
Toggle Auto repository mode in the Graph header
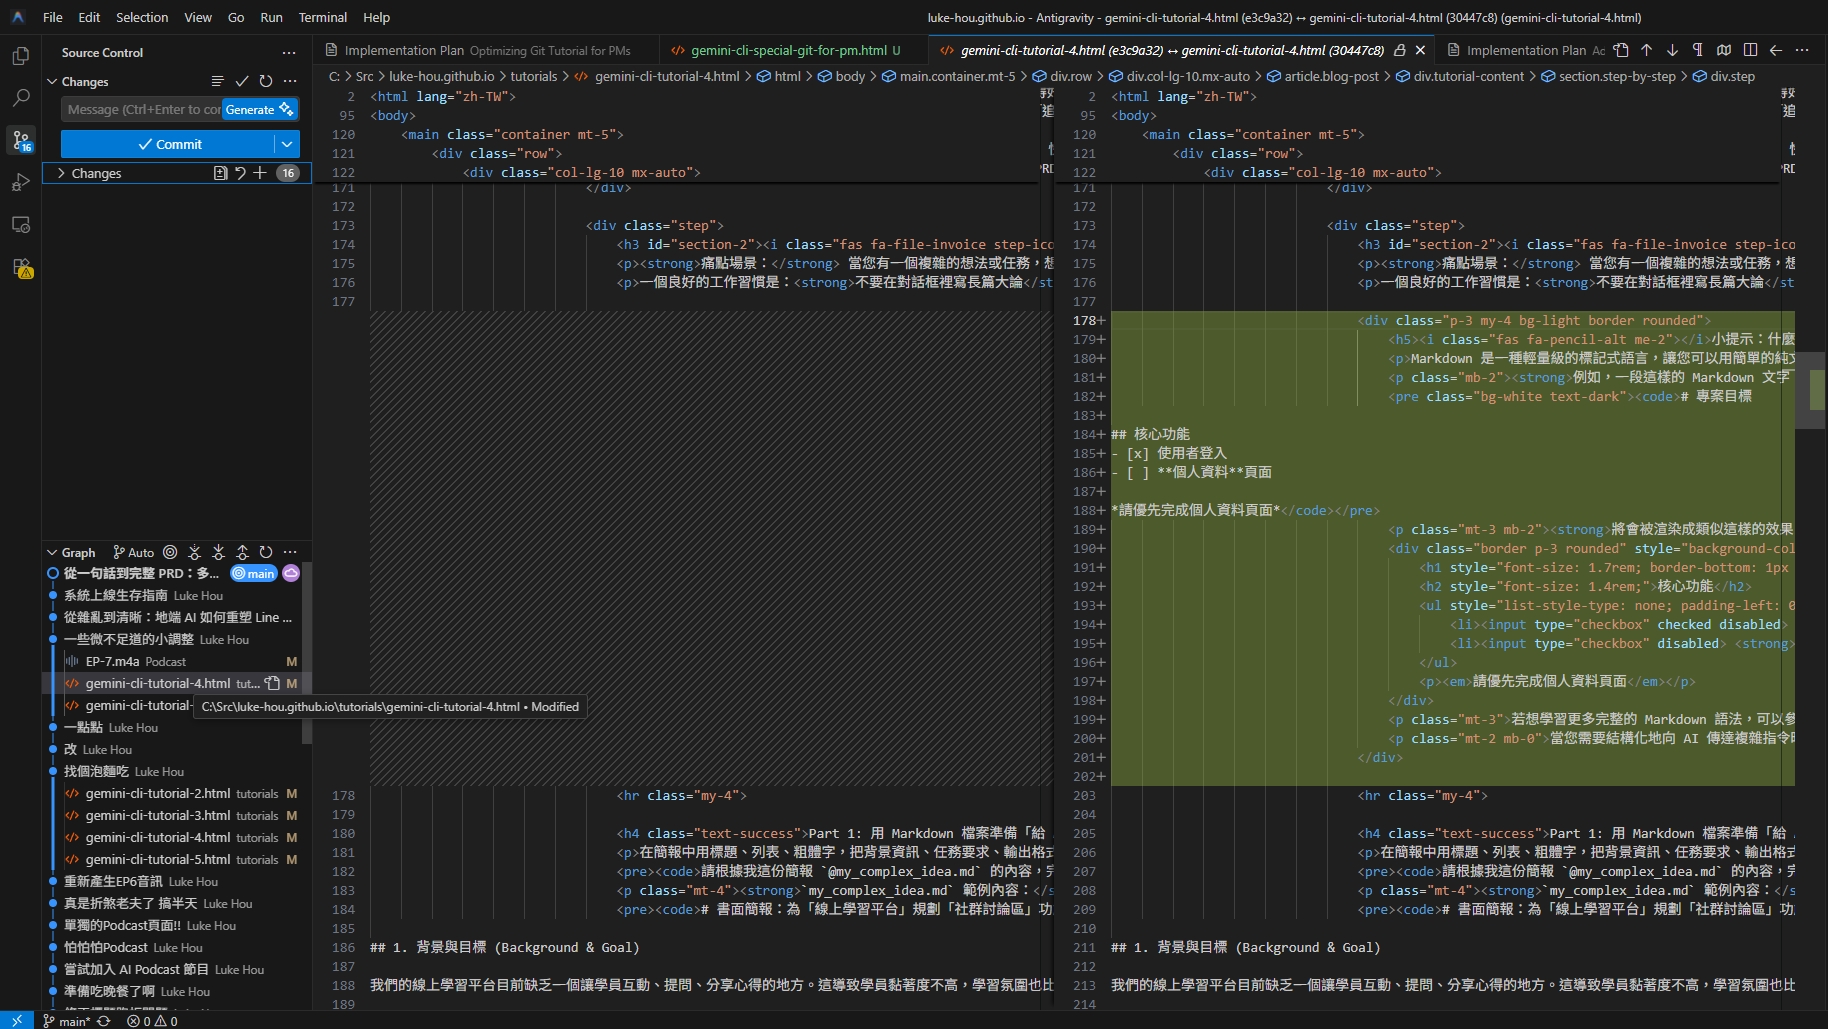(133, 551)
